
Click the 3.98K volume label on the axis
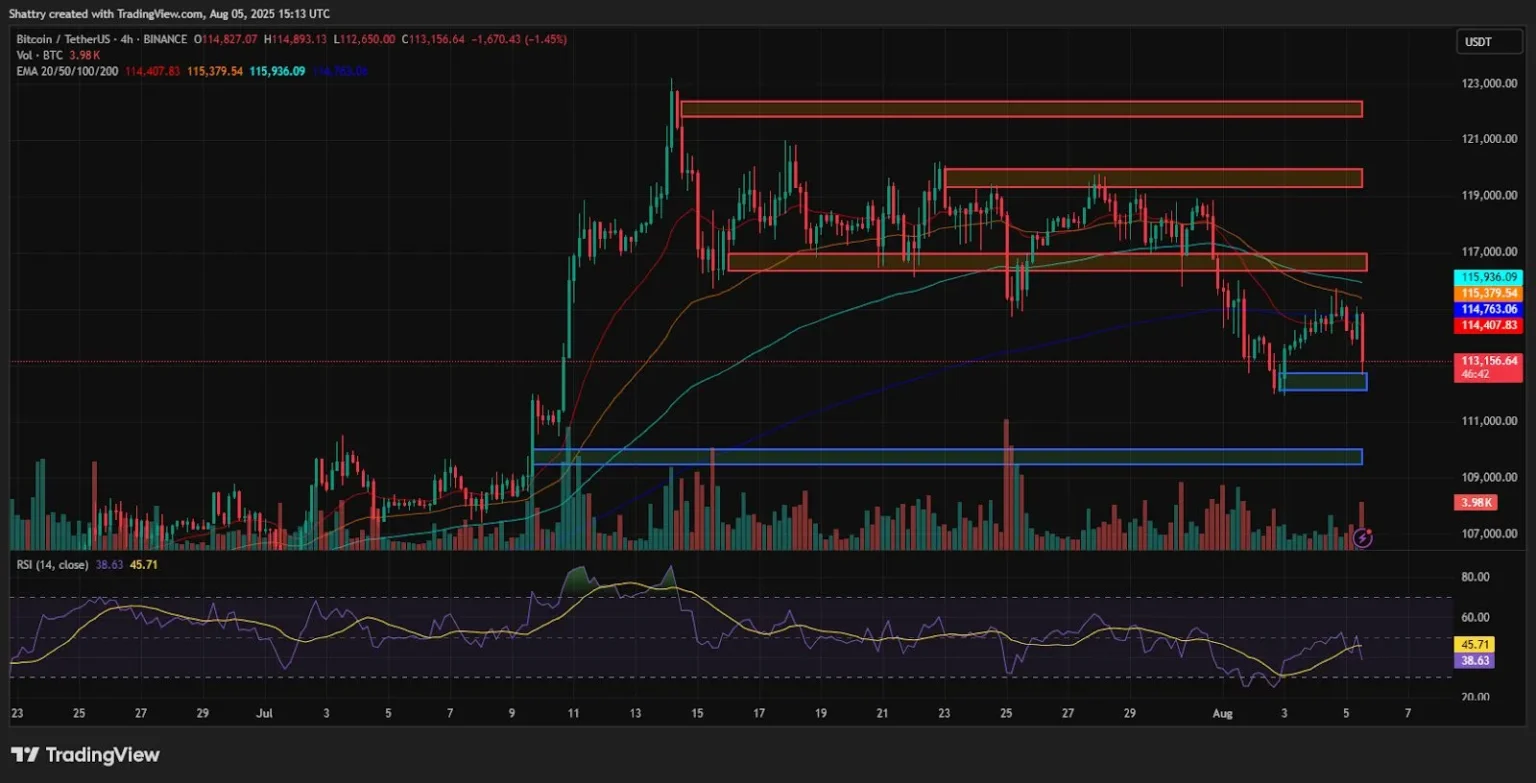pyautogui.click(x=1476, y=503)
